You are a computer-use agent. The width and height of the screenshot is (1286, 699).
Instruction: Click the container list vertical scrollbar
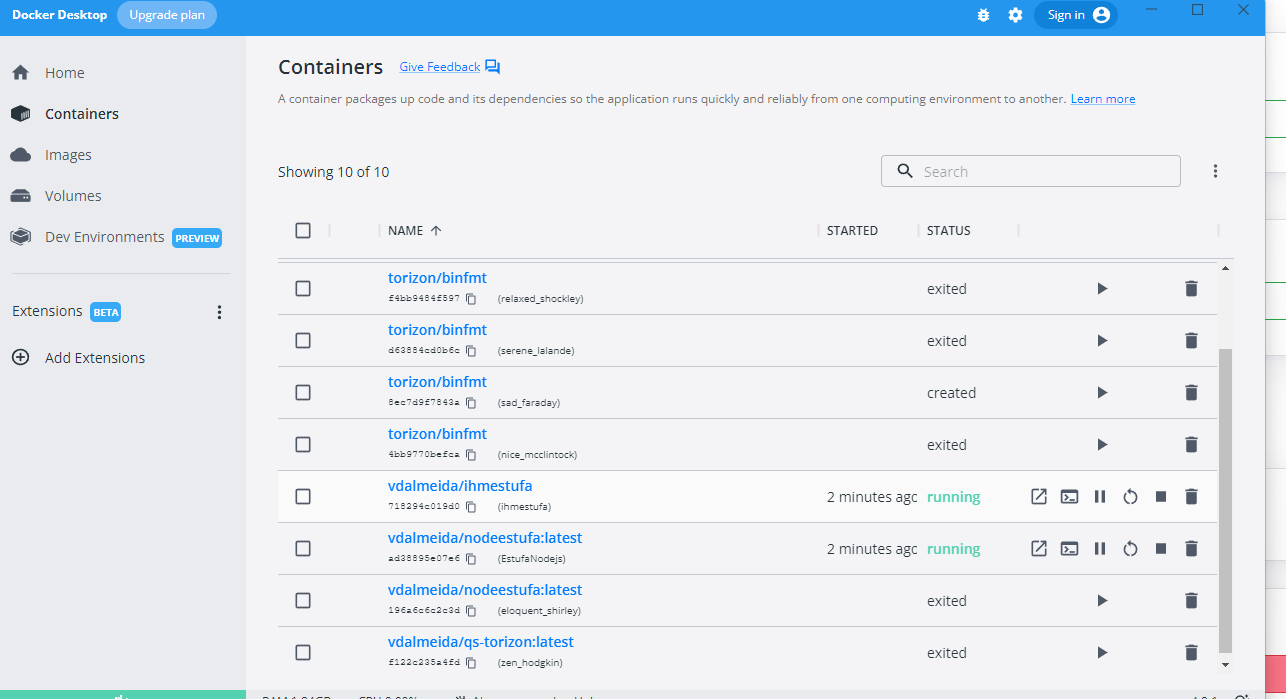coord(1225,500)
